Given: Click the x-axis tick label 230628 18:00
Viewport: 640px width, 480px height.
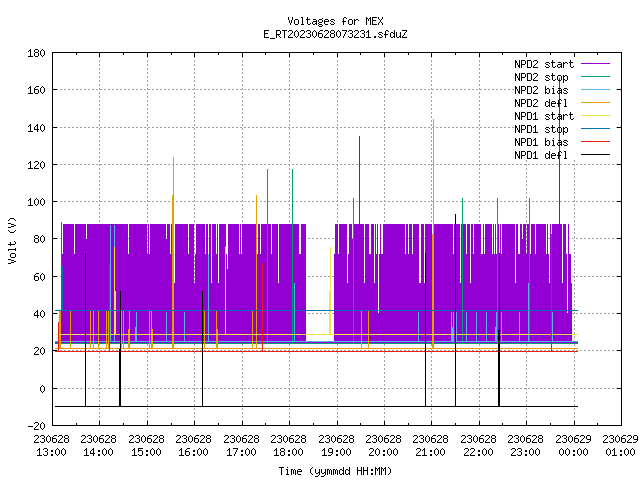Looking at the screenshot, I should pyautogui.click(x=289, y=446).
